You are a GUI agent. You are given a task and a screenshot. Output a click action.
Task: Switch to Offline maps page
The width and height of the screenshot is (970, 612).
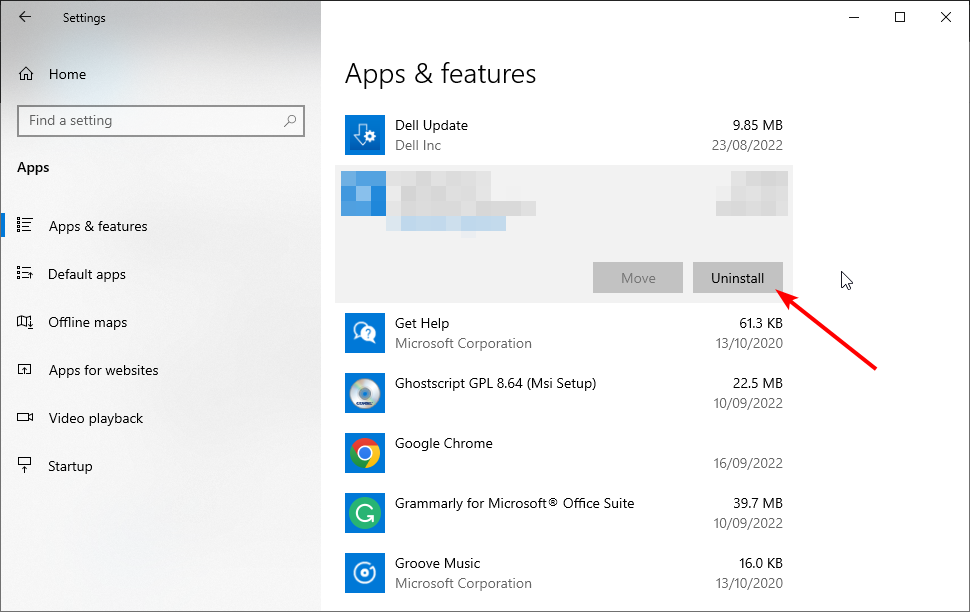(x=88, y=322)
